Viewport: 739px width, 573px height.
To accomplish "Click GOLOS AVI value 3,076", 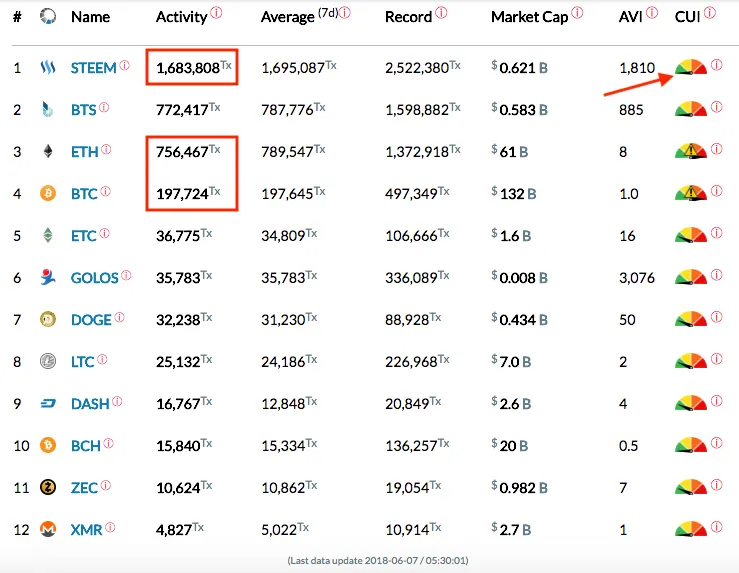I will [x=637, y=278].
